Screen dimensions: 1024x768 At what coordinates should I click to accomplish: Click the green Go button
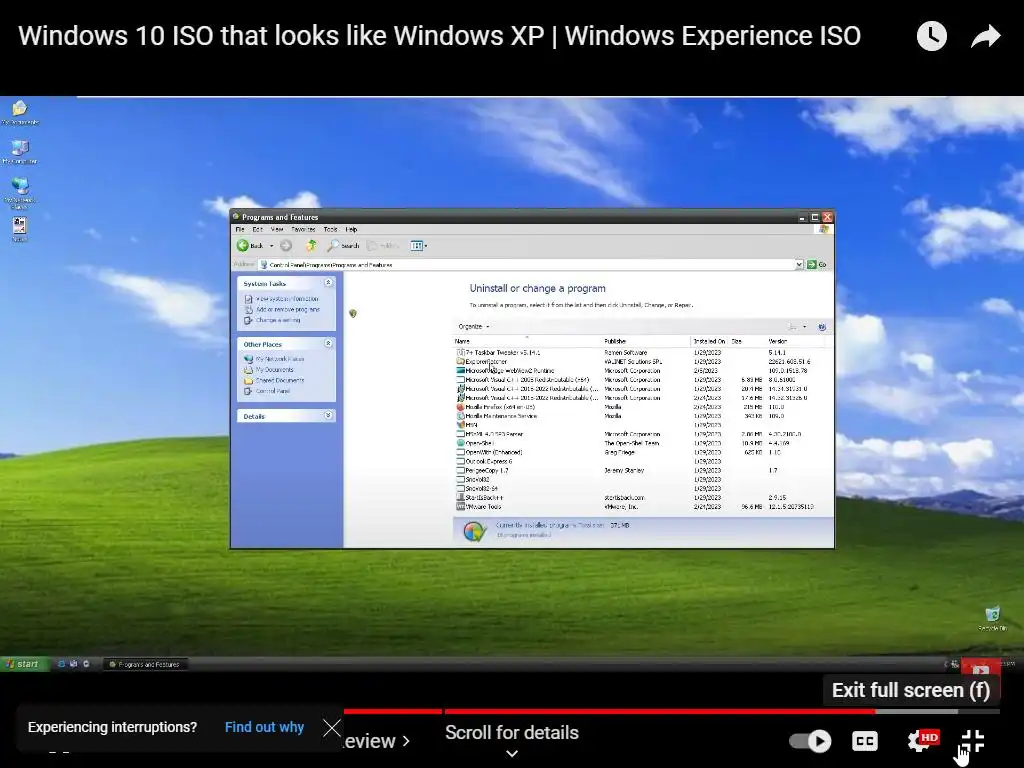tap(816, 264)
